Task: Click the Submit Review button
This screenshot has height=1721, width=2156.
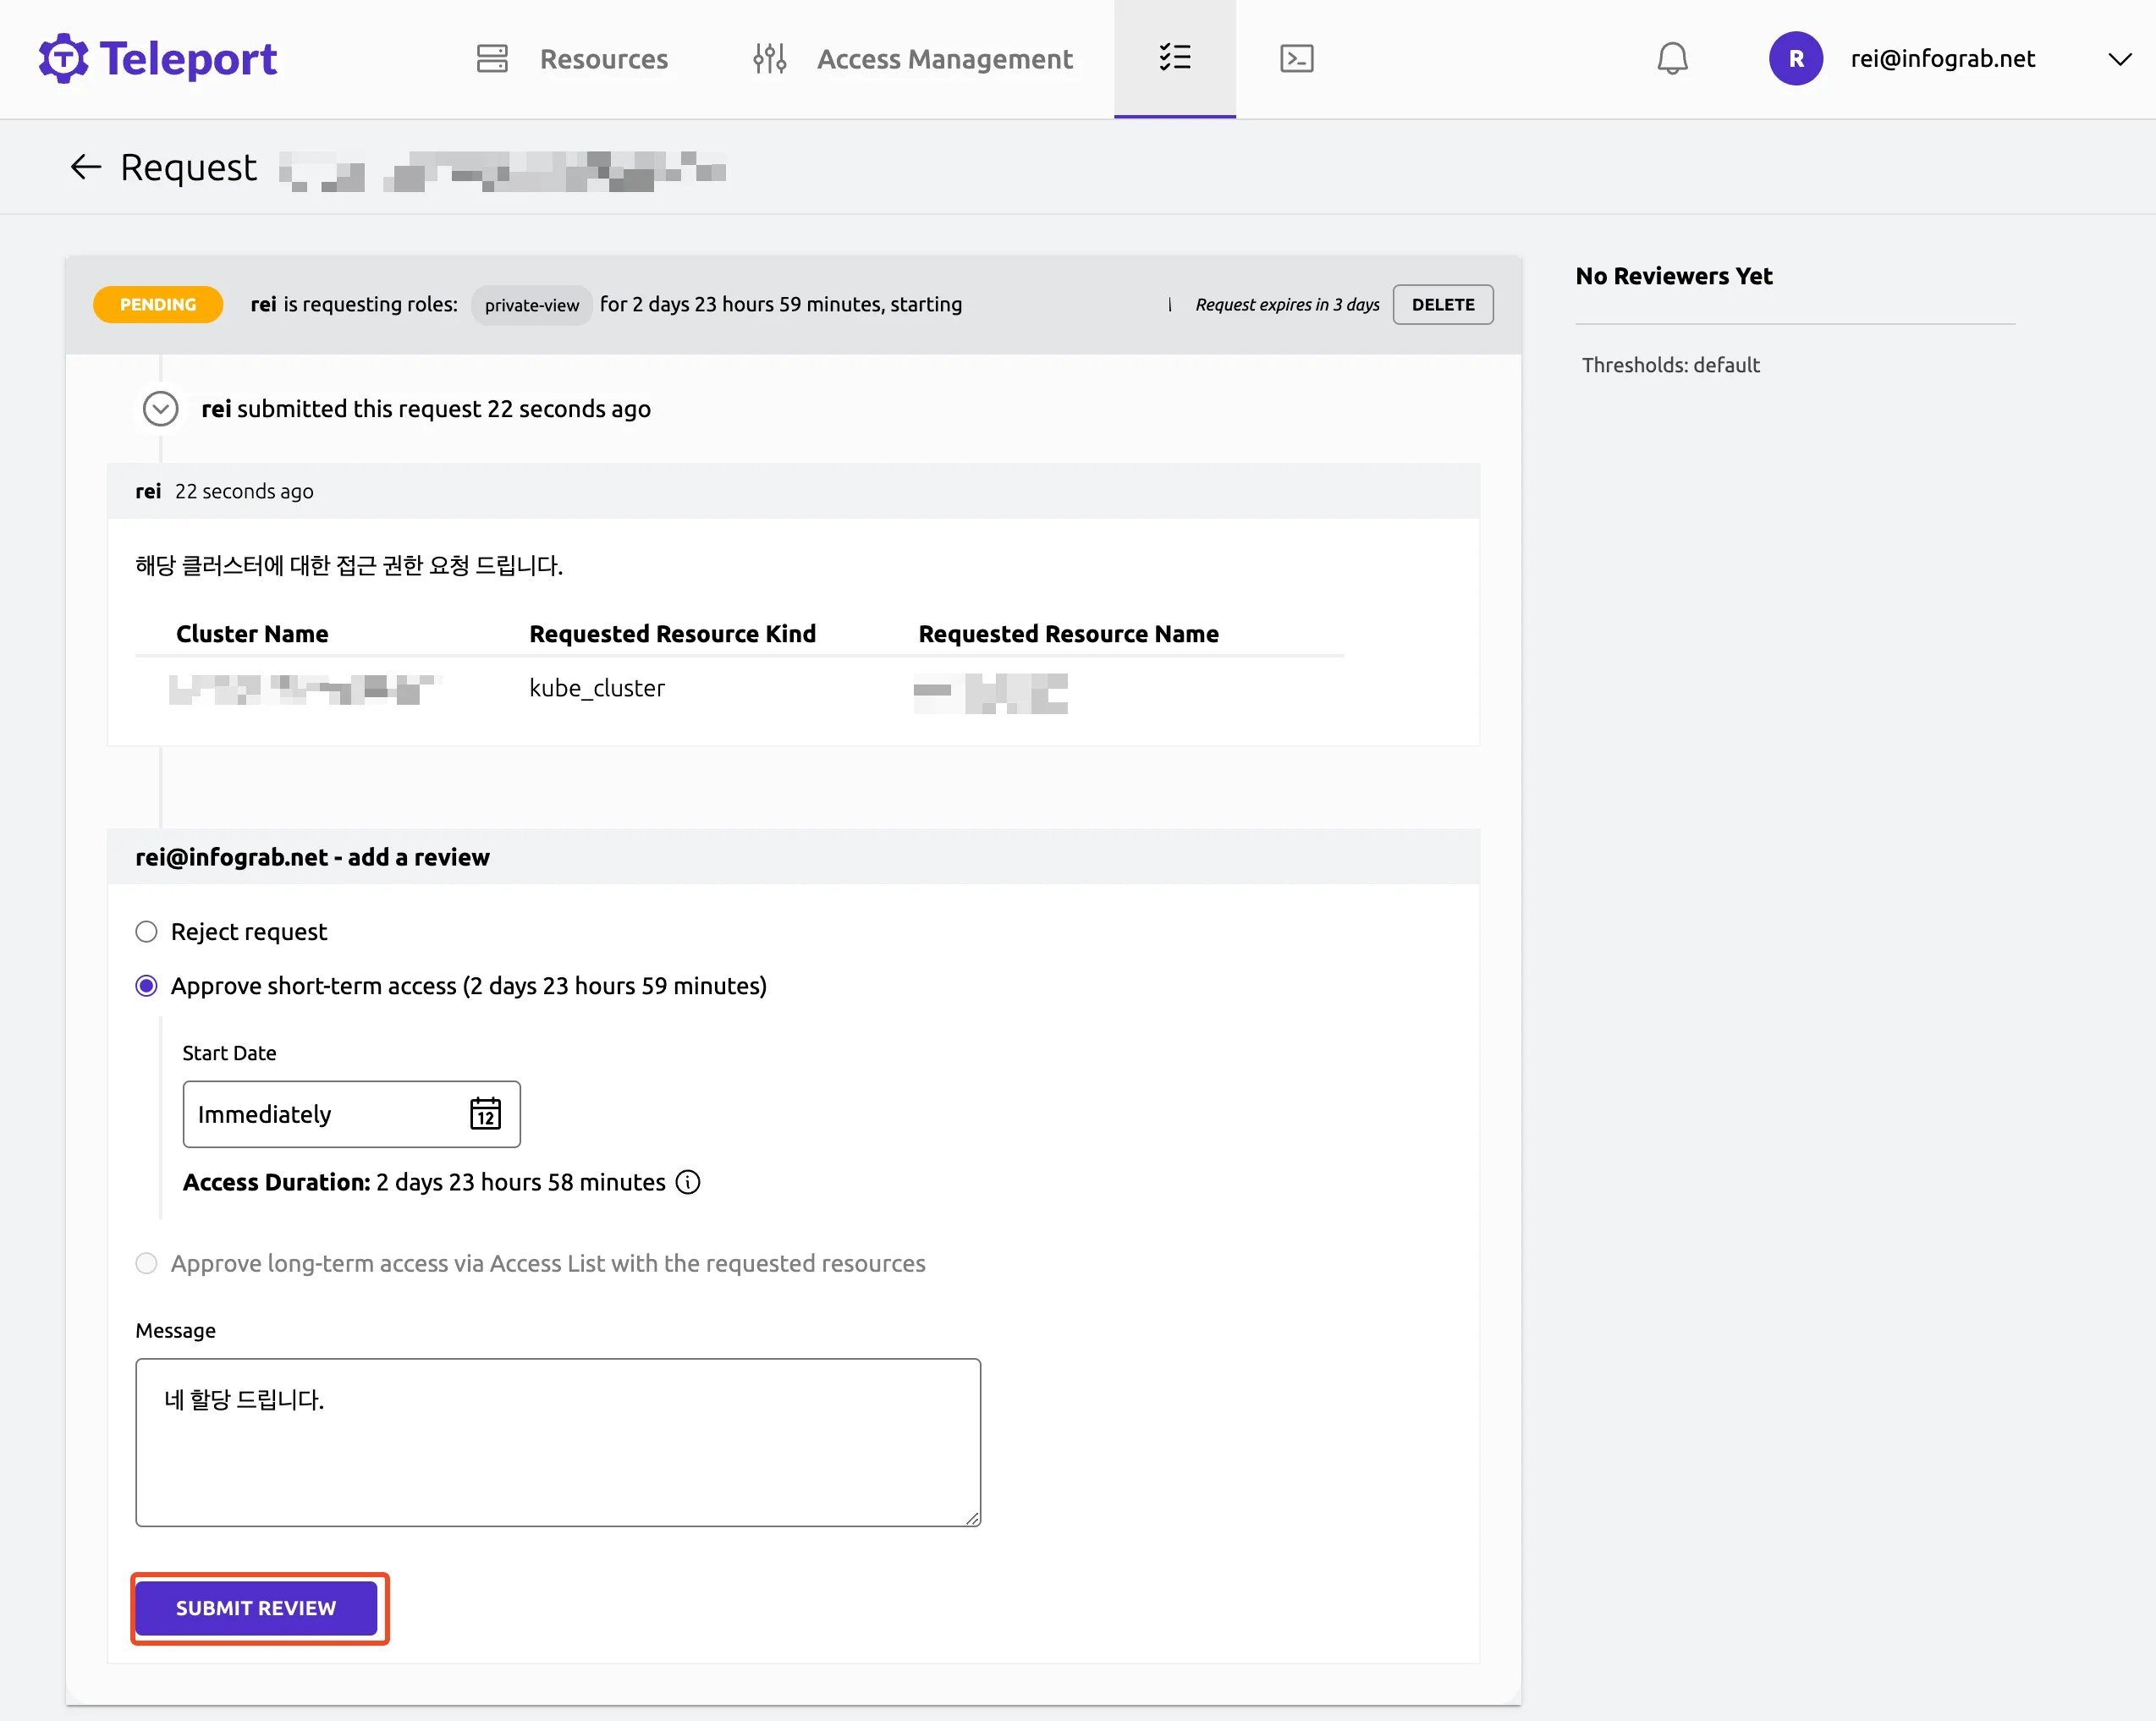Action: coord(256,1608)
